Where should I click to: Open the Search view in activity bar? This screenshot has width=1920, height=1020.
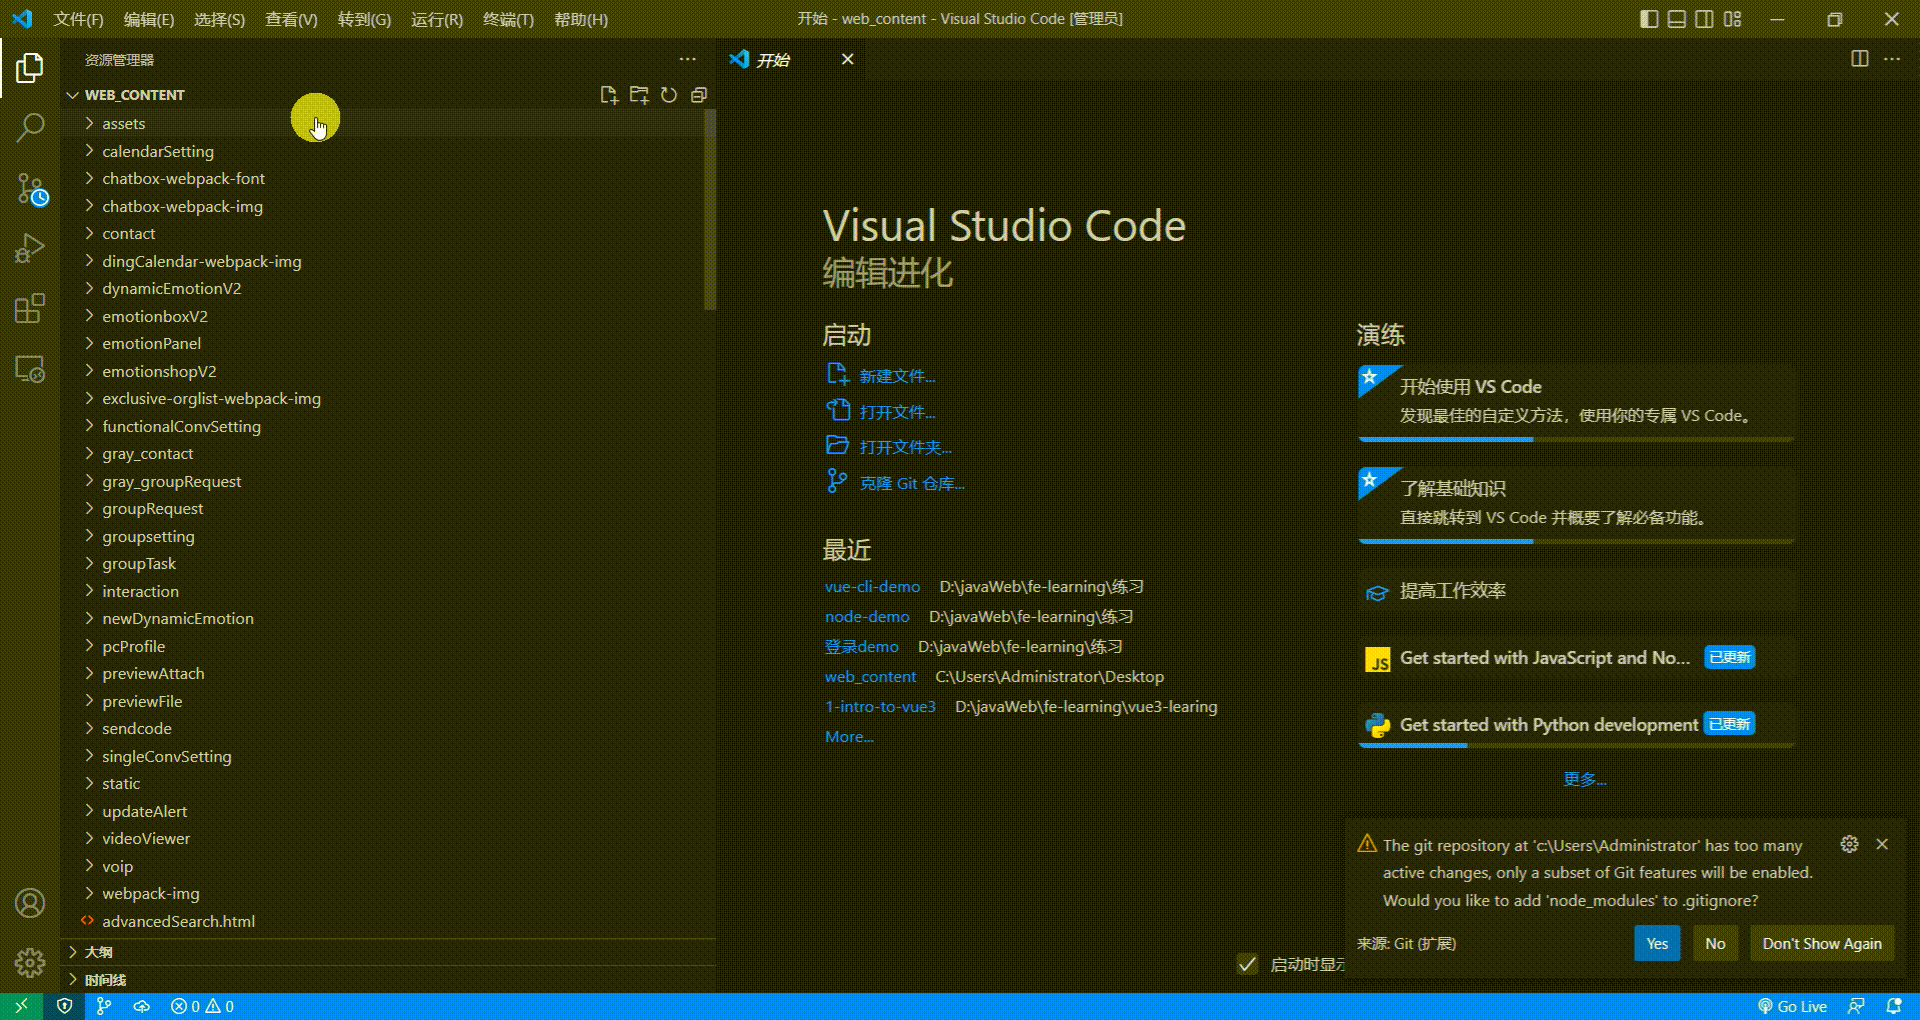30,128
